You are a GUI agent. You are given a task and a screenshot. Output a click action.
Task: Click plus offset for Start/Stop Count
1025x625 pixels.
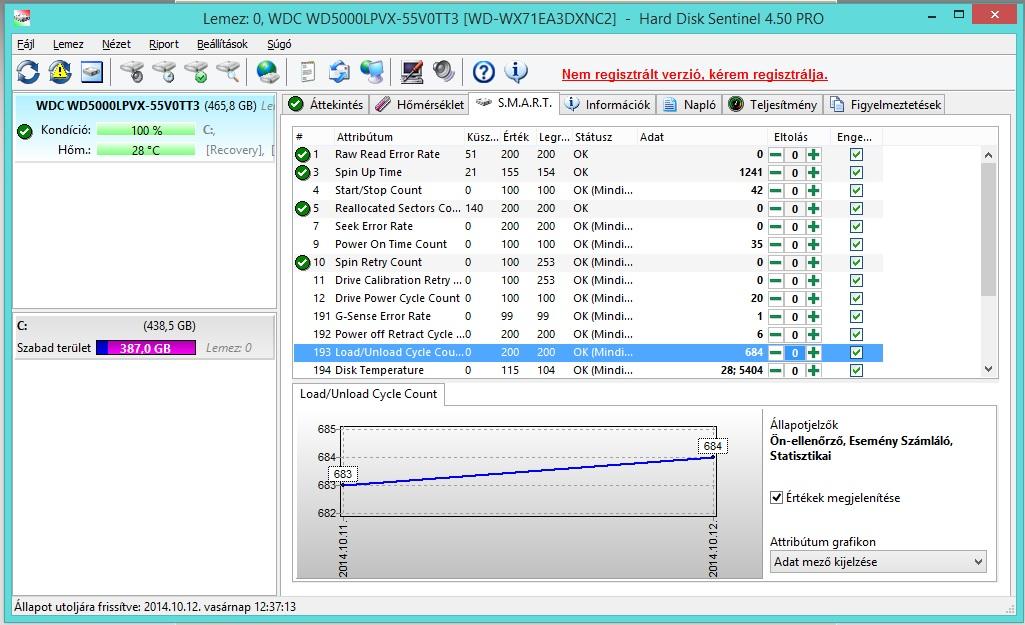[813, 191]
